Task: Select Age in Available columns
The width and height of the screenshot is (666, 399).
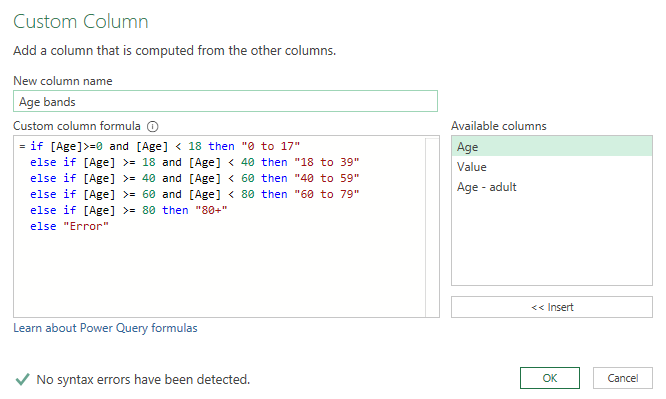Action: tap(552, 147)
